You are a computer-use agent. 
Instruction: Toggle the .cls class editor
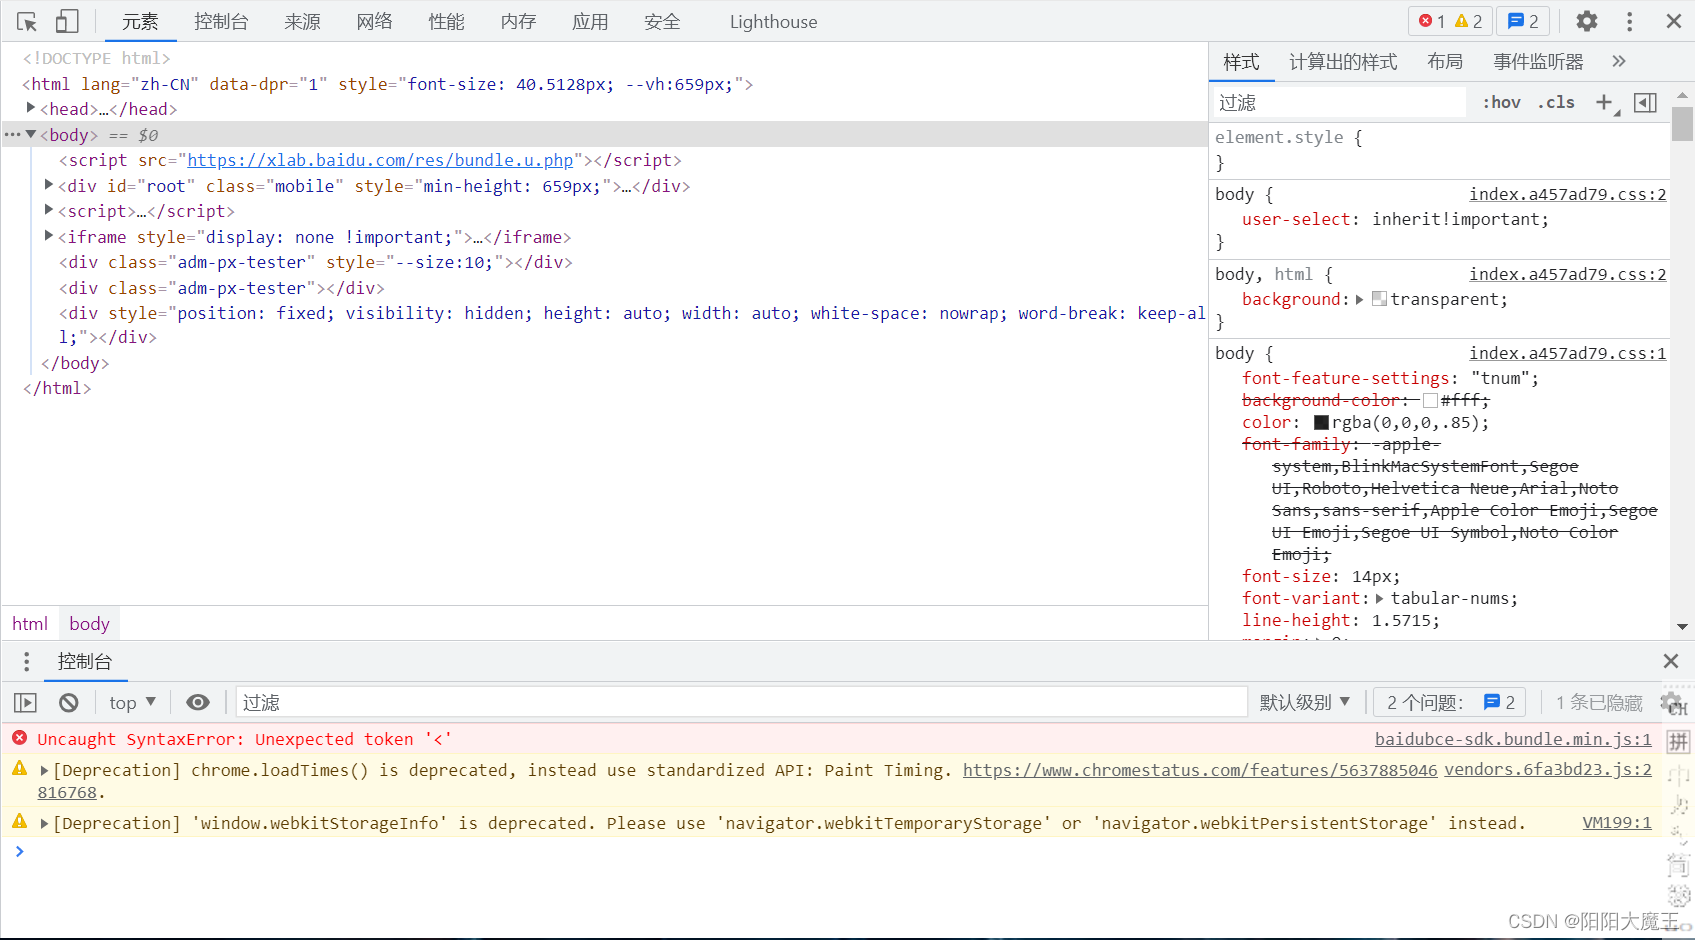1556,102
